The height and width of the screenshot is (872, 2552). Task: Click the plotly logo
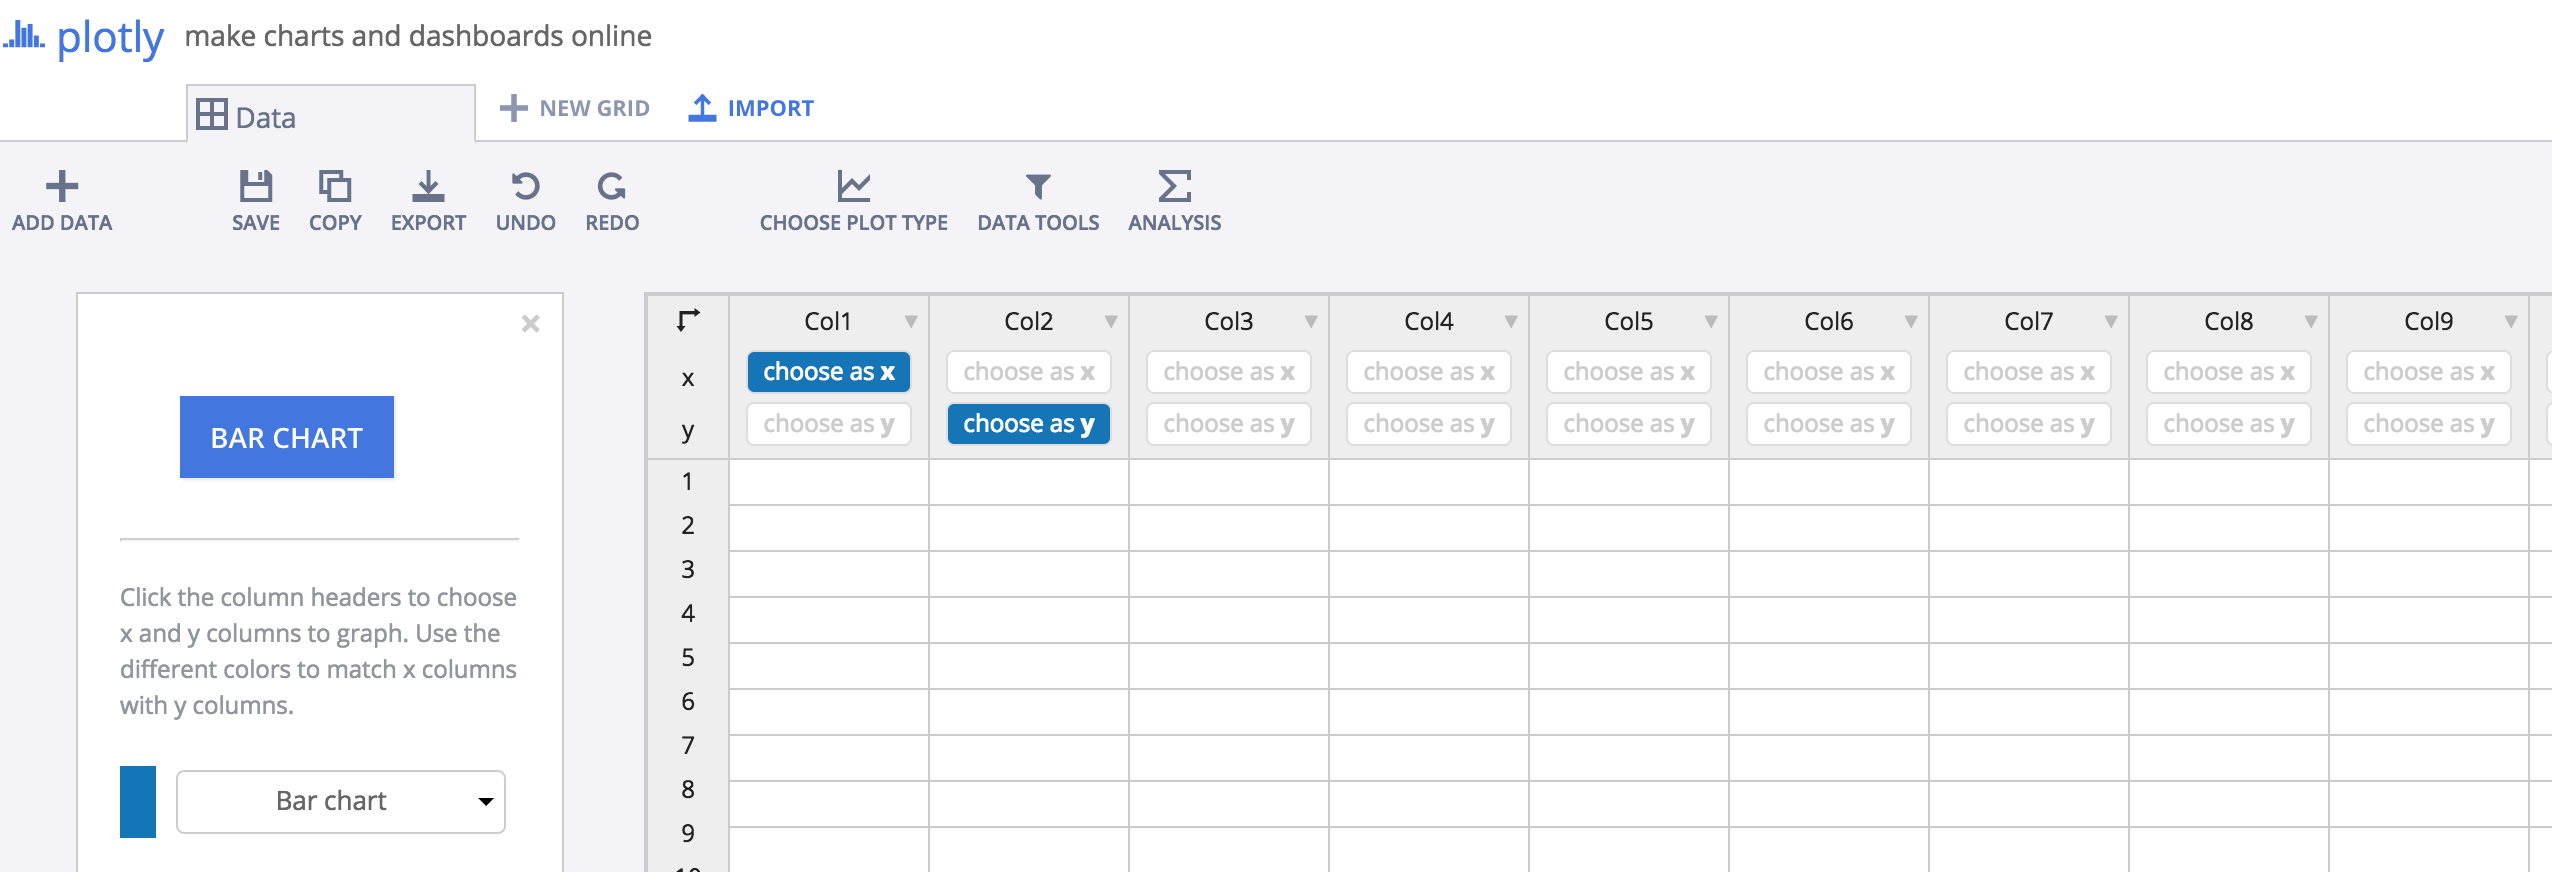pyautogui.click(x=84, y=37)
